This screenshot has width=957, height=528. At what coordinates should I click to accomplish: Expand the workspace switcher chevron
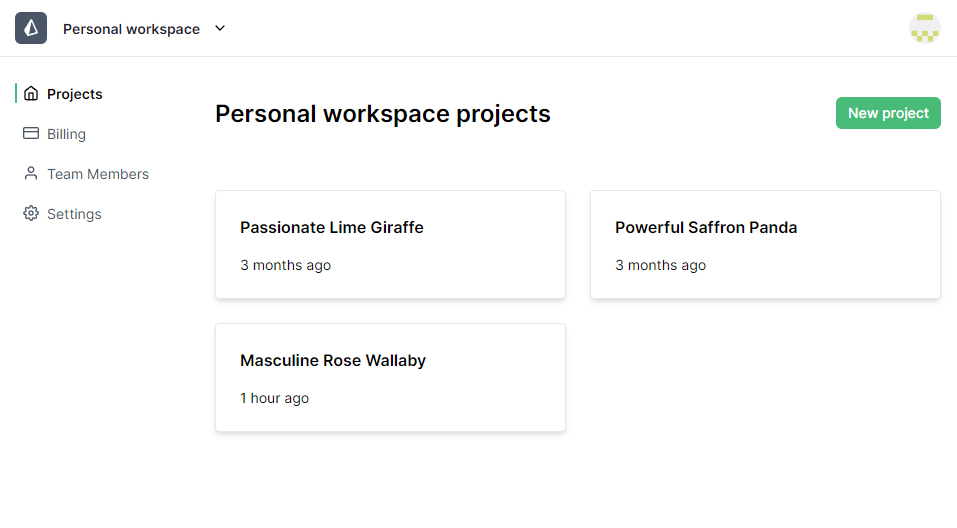[220, 28]
